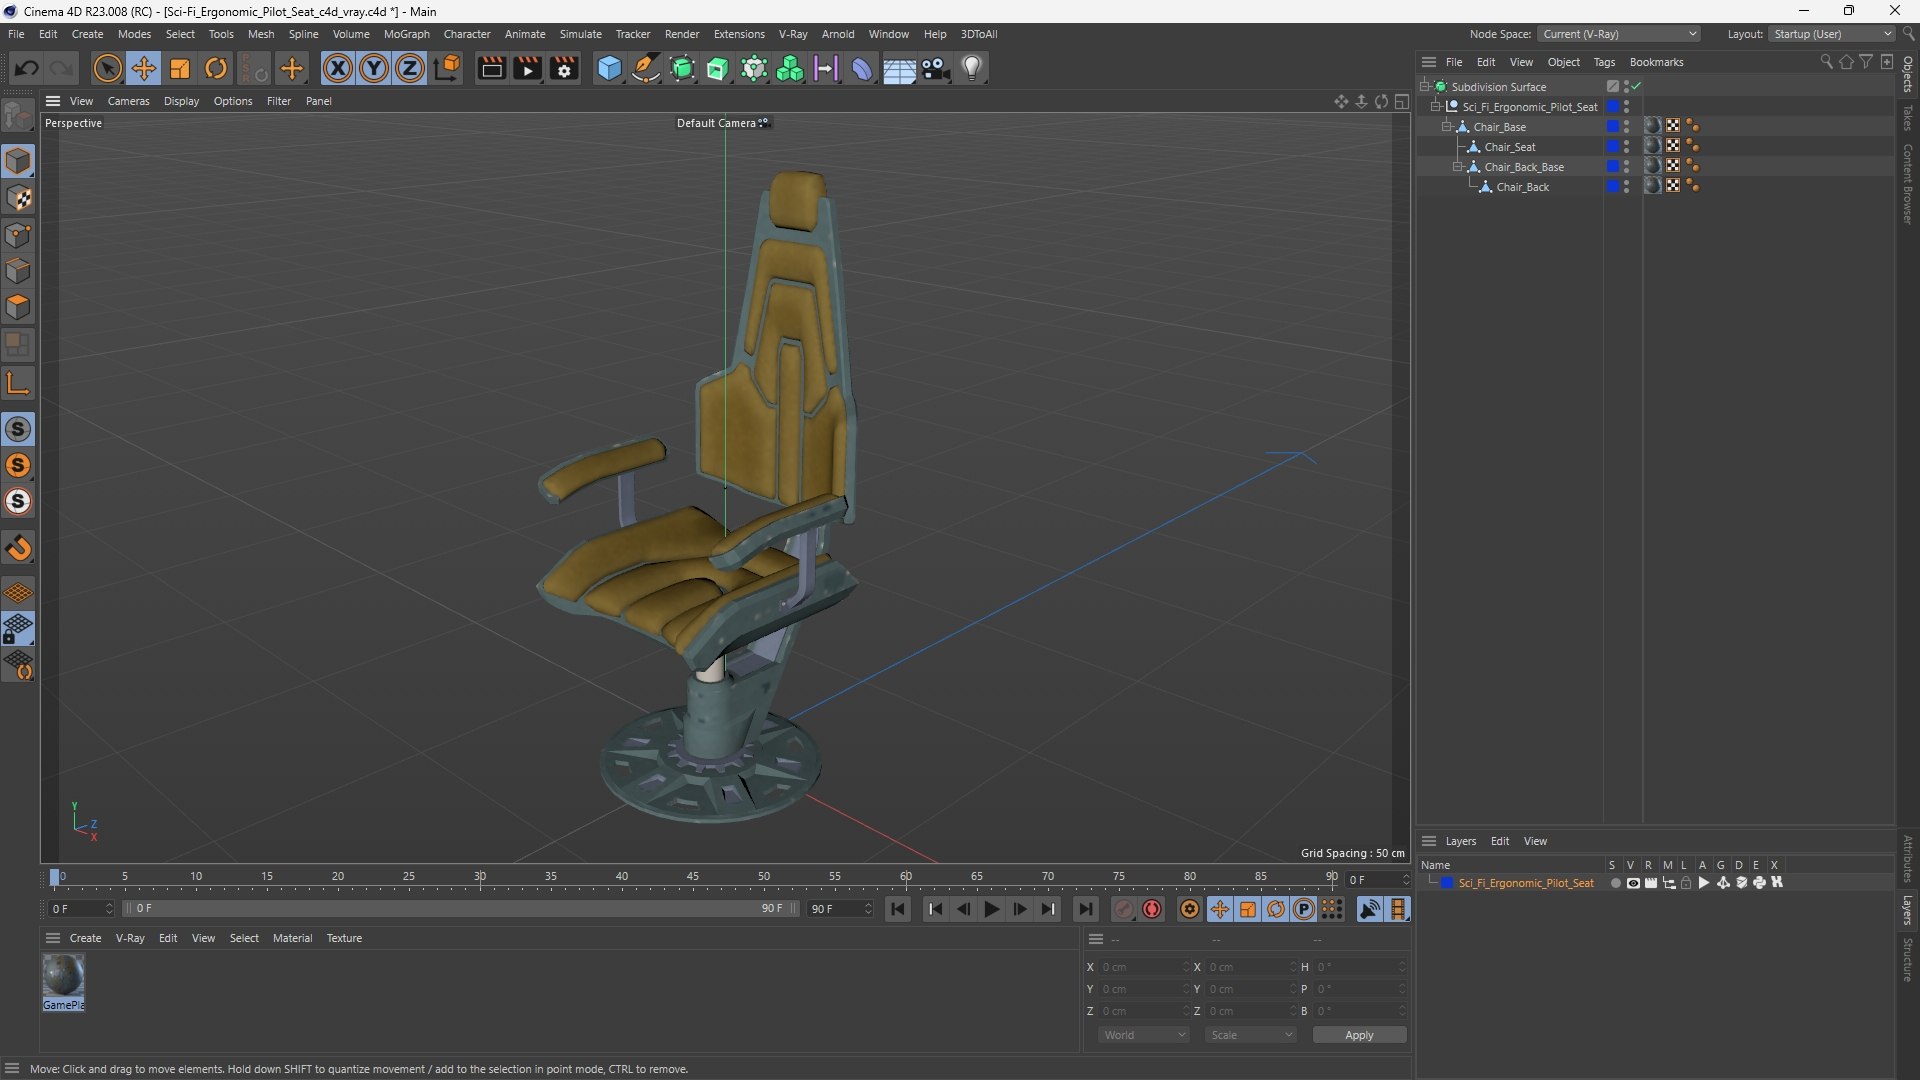Add a Camera object from toolbar
This screenshot has width=1920, height=1080.
[936, 68]
